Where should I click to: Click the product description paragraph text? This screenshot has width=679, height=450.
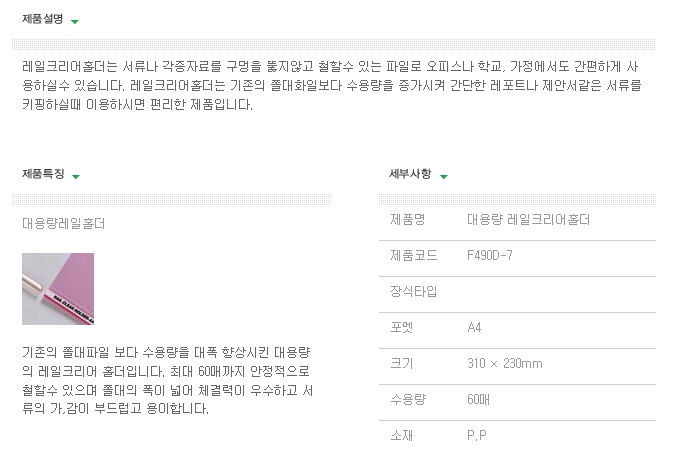click(x=332, y=85)
